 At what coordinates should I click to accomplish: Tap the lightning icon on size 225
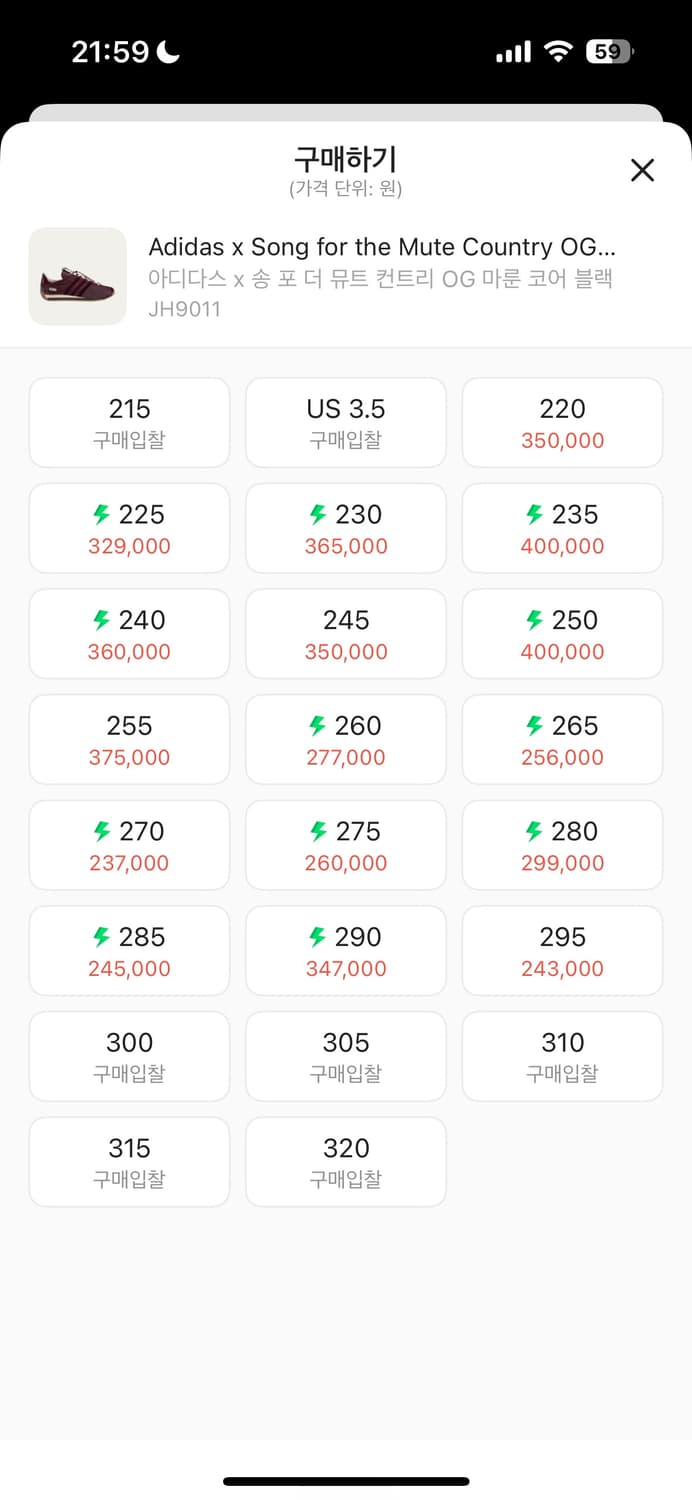tap(101, 514)
